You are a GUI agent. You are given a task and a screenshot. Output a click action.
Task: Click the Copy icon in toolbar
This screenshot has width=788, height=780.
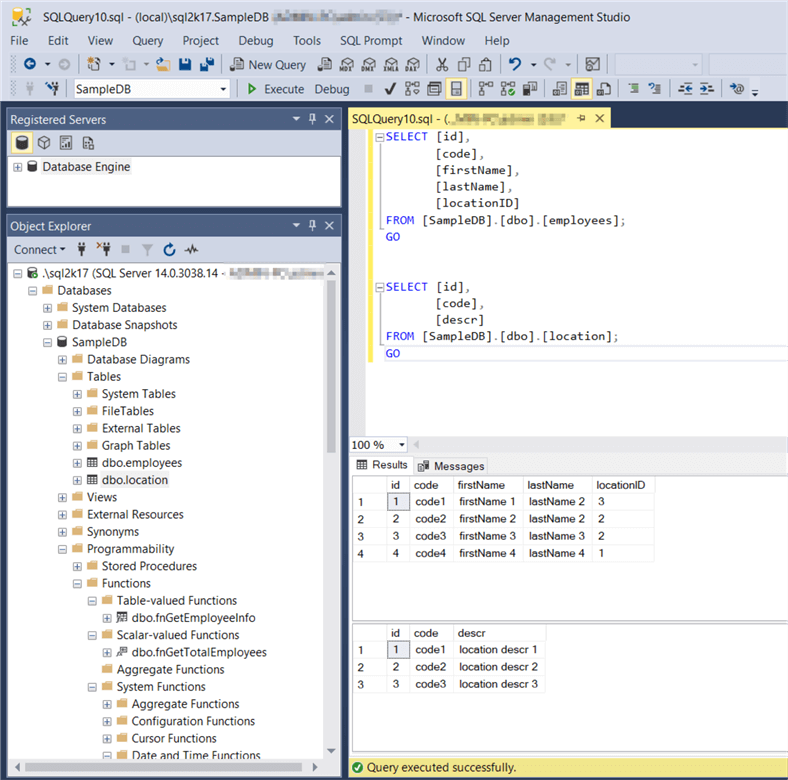coord(464,64)
